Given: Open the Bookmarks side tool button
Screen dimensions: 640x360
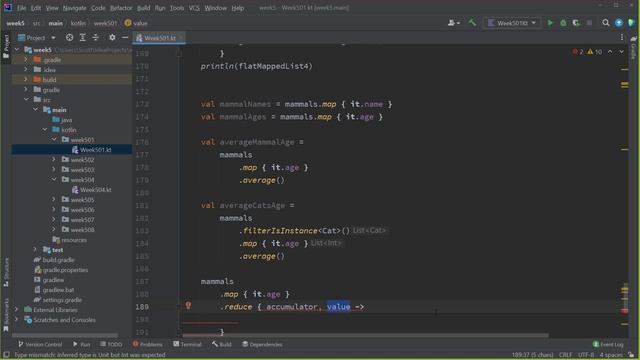Looking at the screenshot, I should [6, 314].
